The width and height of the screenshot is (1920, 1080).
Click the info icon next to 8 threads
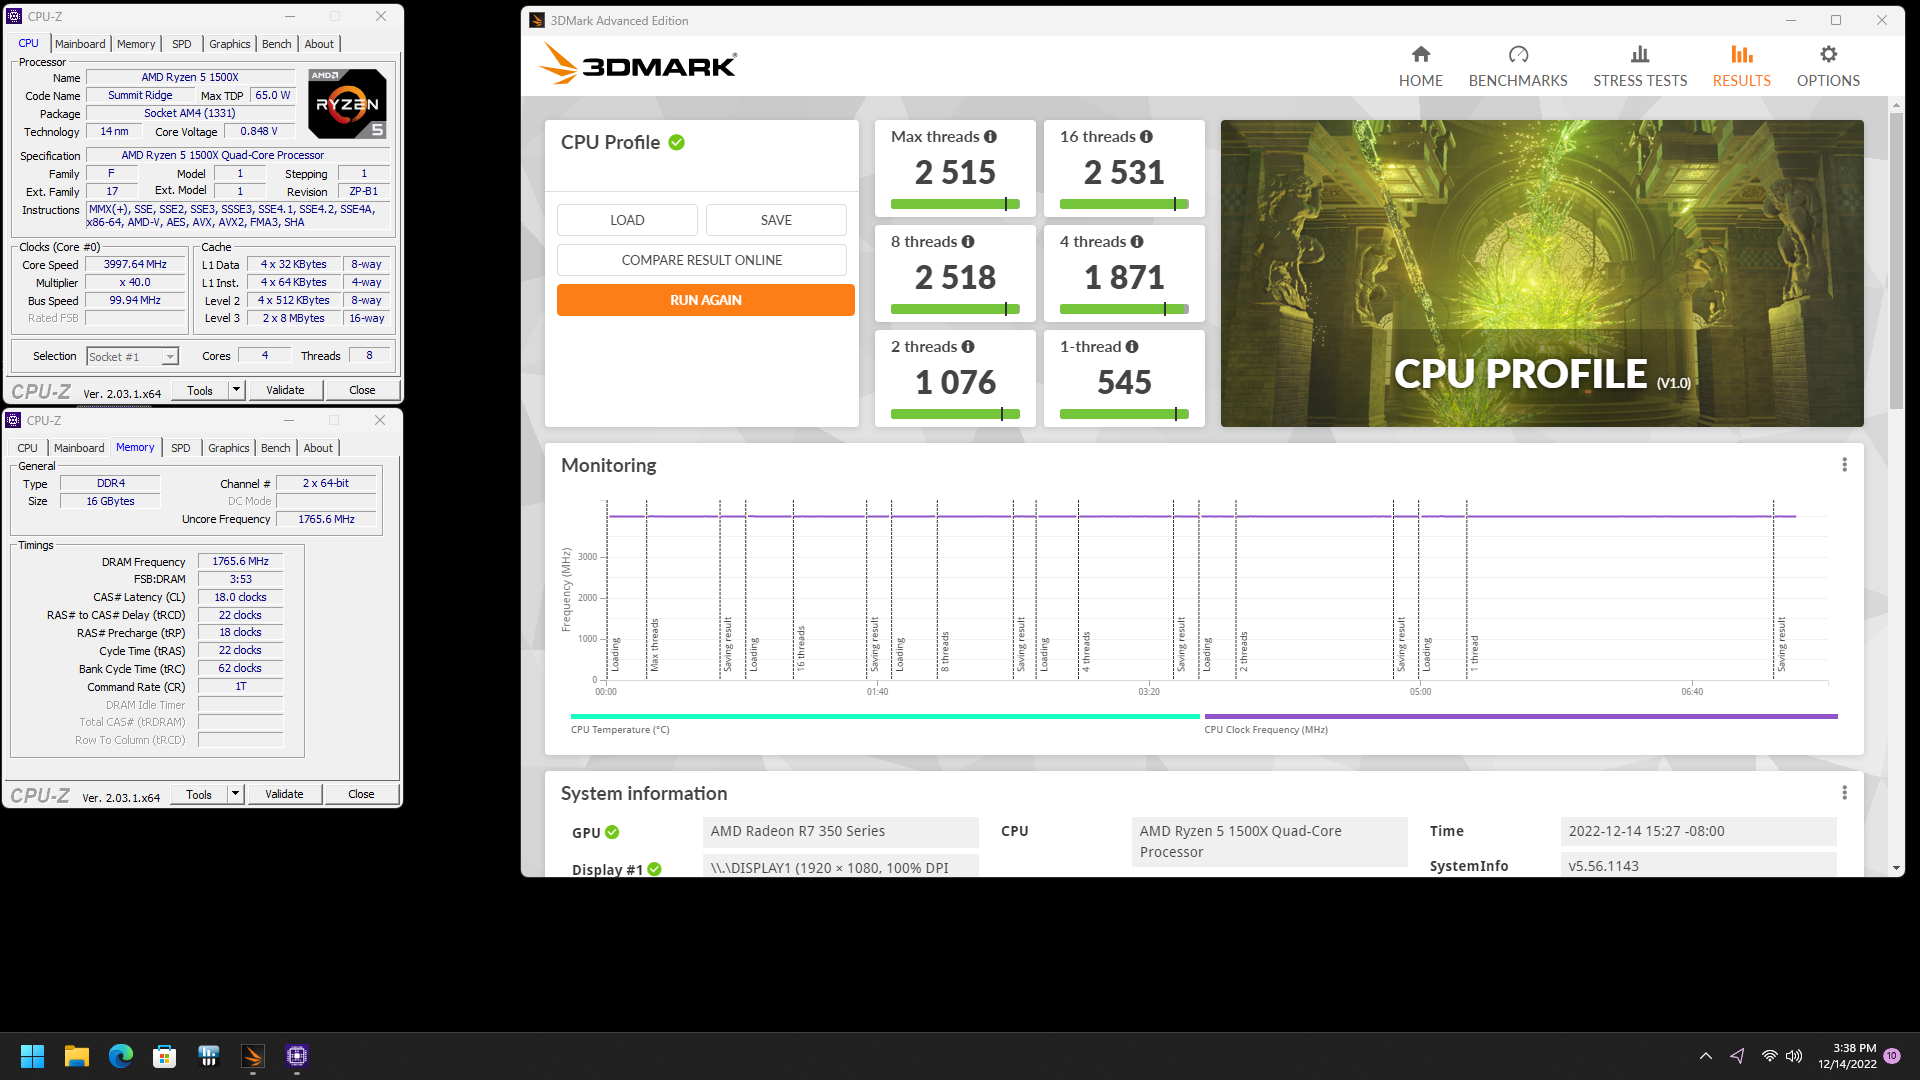pos(968,242)
